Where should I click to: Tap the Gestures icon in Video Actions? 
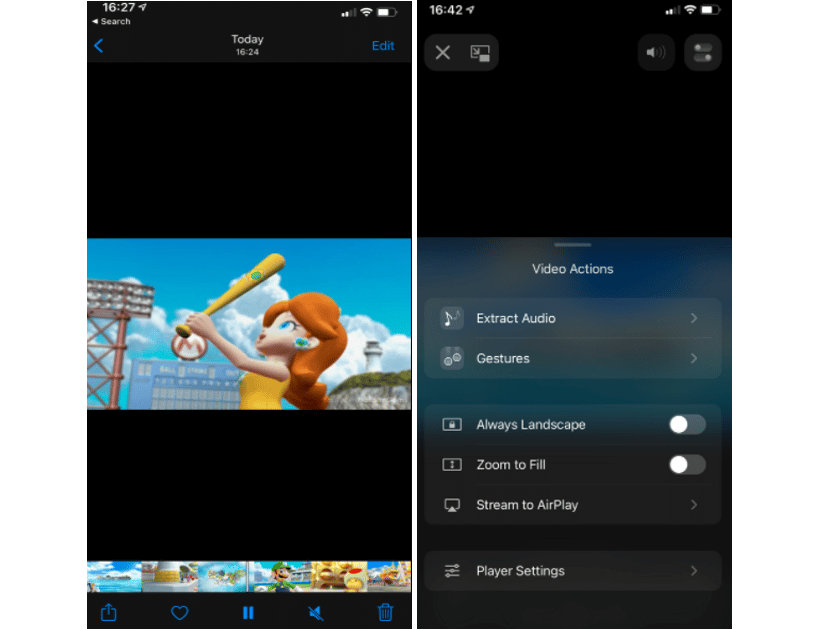(x=450, y=357)
